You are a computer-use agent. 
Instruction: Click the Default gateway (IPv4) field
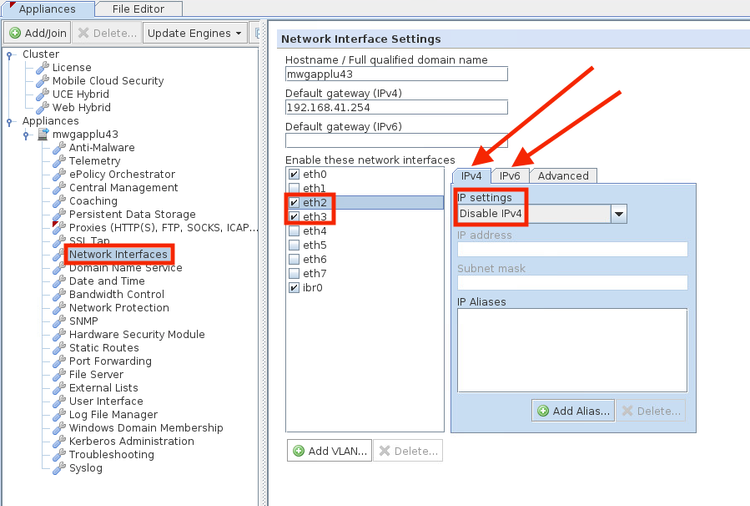coord(396,107)
